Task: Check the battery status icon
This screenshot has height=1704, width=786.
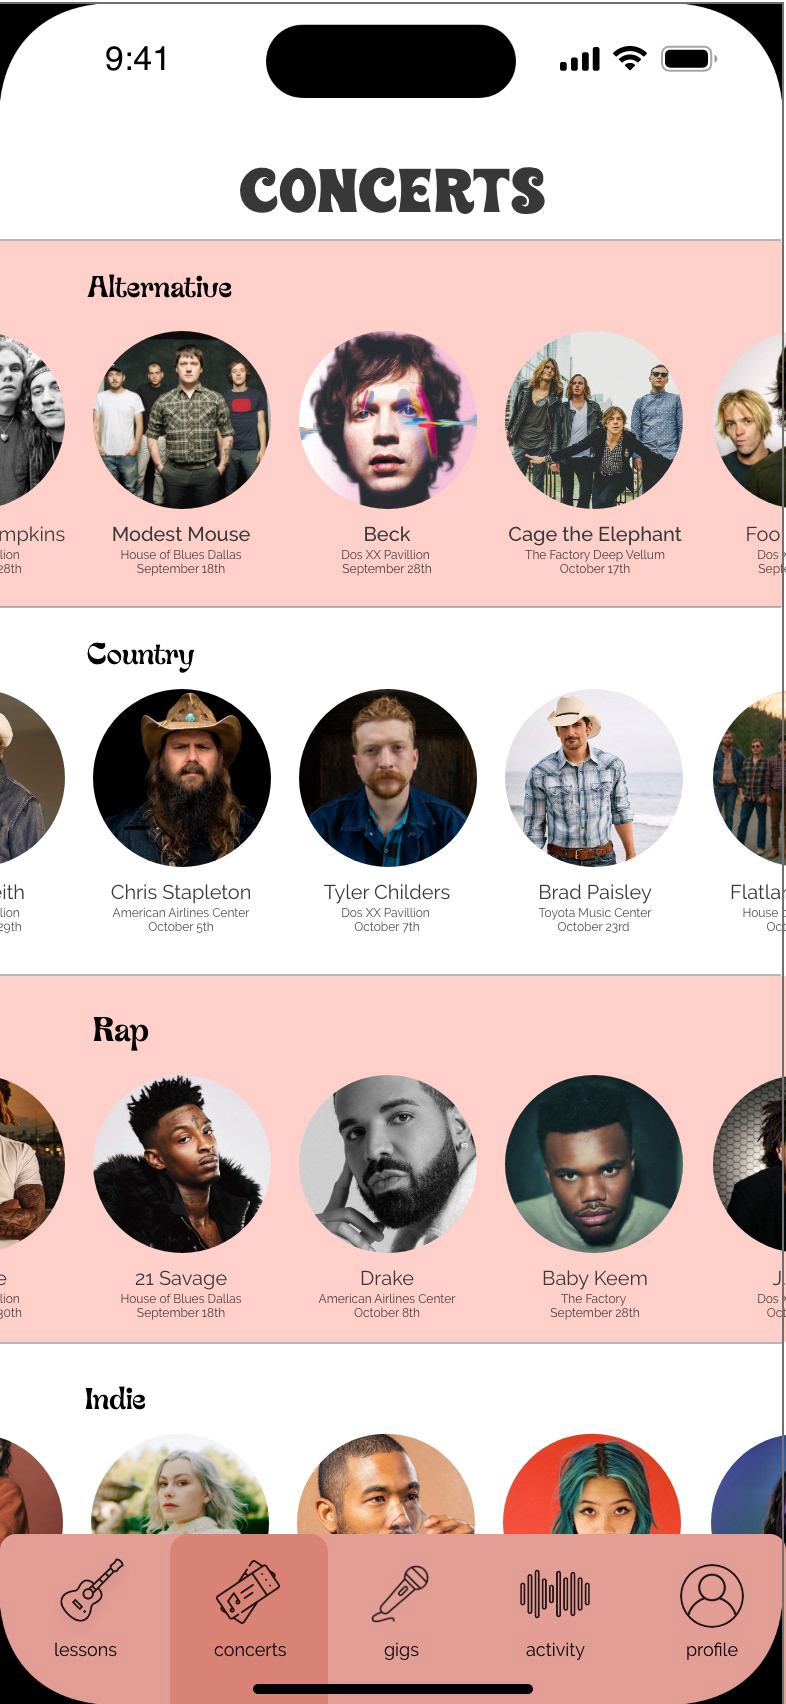Action: tap(689, 59)
